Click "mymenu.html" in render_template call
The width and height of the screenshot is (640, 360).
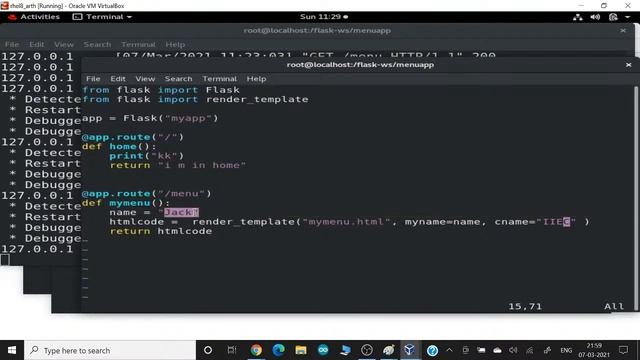pyautogui.click(x=346, y=222)
